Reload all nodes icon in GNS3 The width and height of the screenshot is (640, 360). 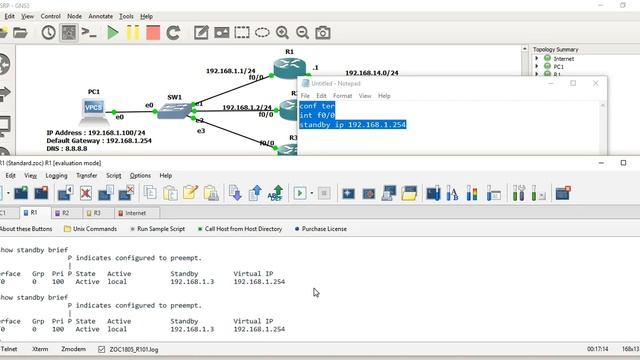click(x=173, y=32)
